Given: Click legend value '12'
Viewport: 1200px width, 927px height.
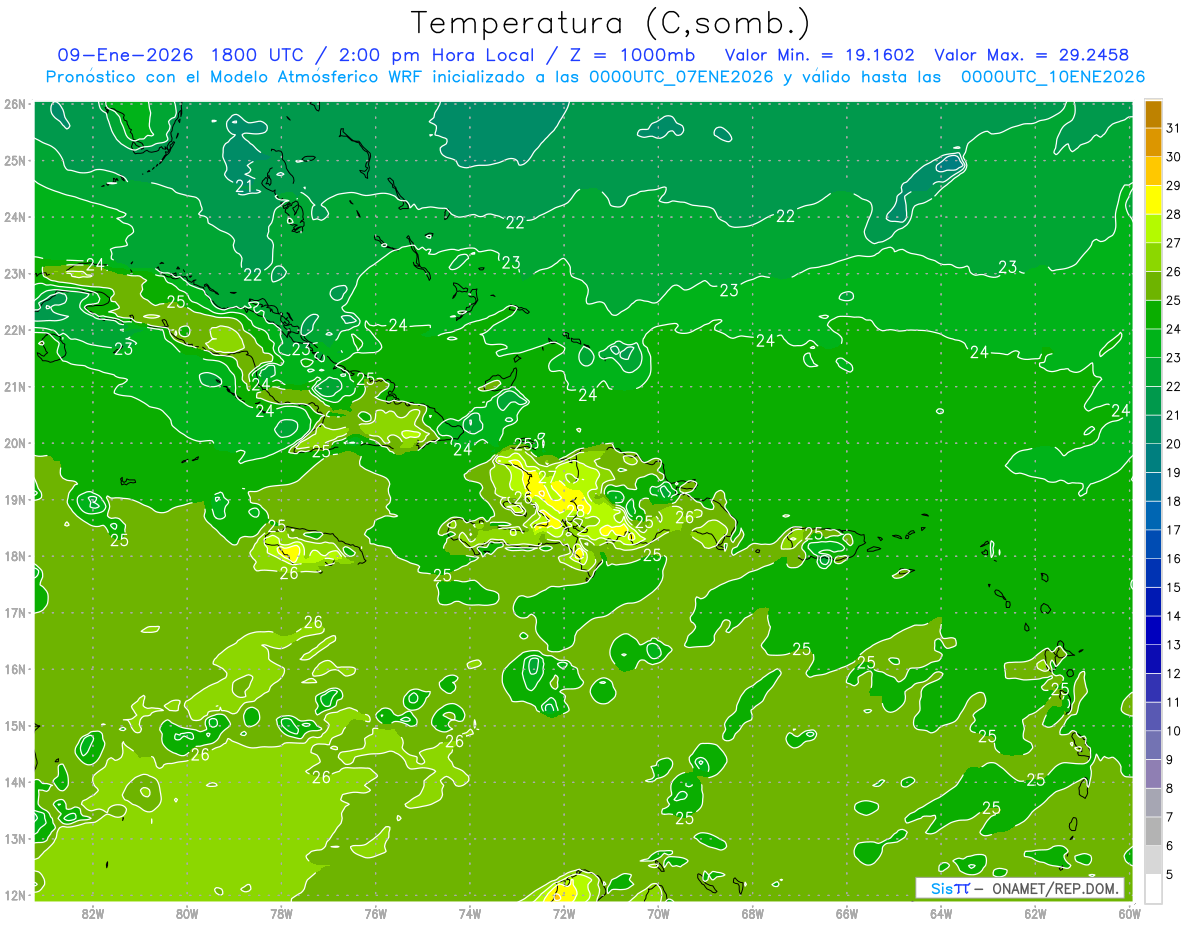Looking at the screenshot, I should coord(1173,673).
